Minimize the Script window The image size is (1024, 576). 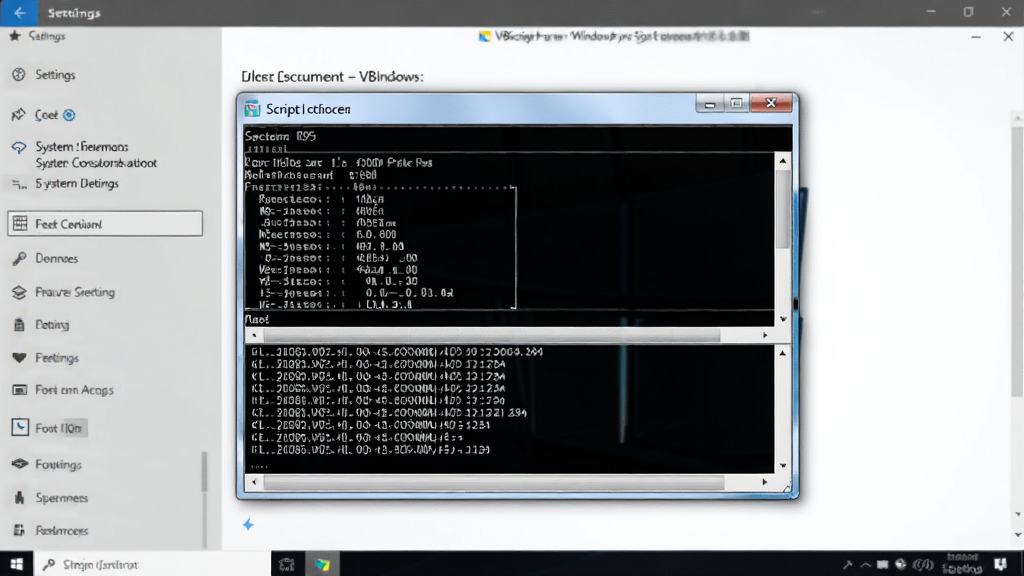tap(710, 104)
